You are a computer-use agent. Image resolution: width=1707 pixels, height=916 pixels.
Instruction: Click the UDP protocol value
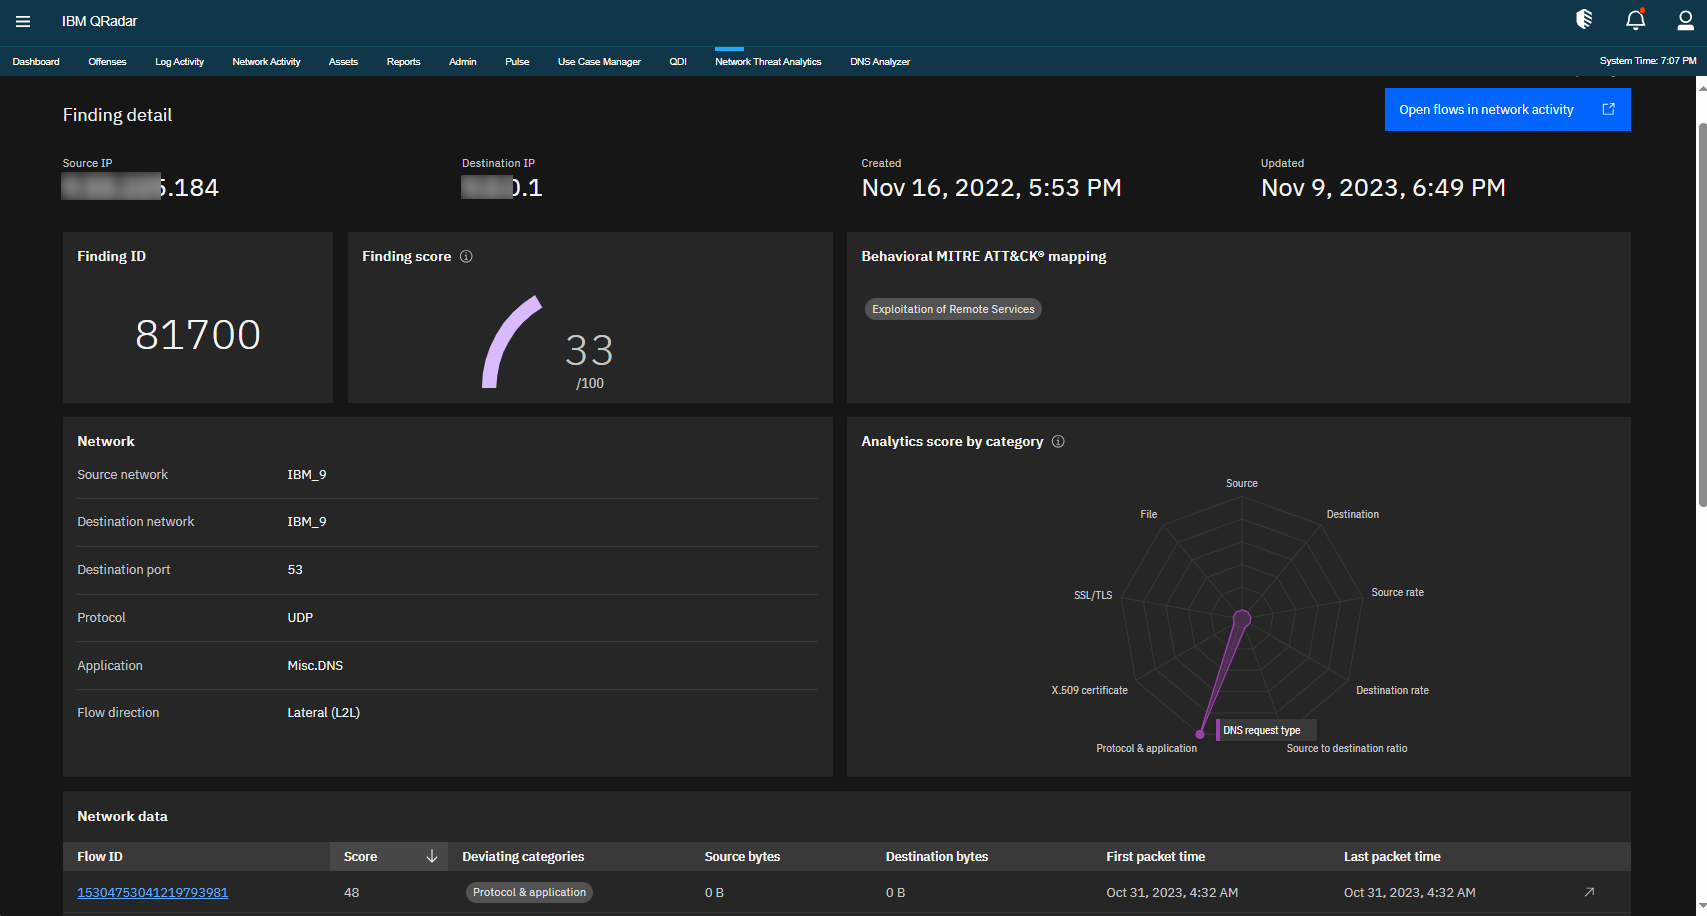point(300,617)
